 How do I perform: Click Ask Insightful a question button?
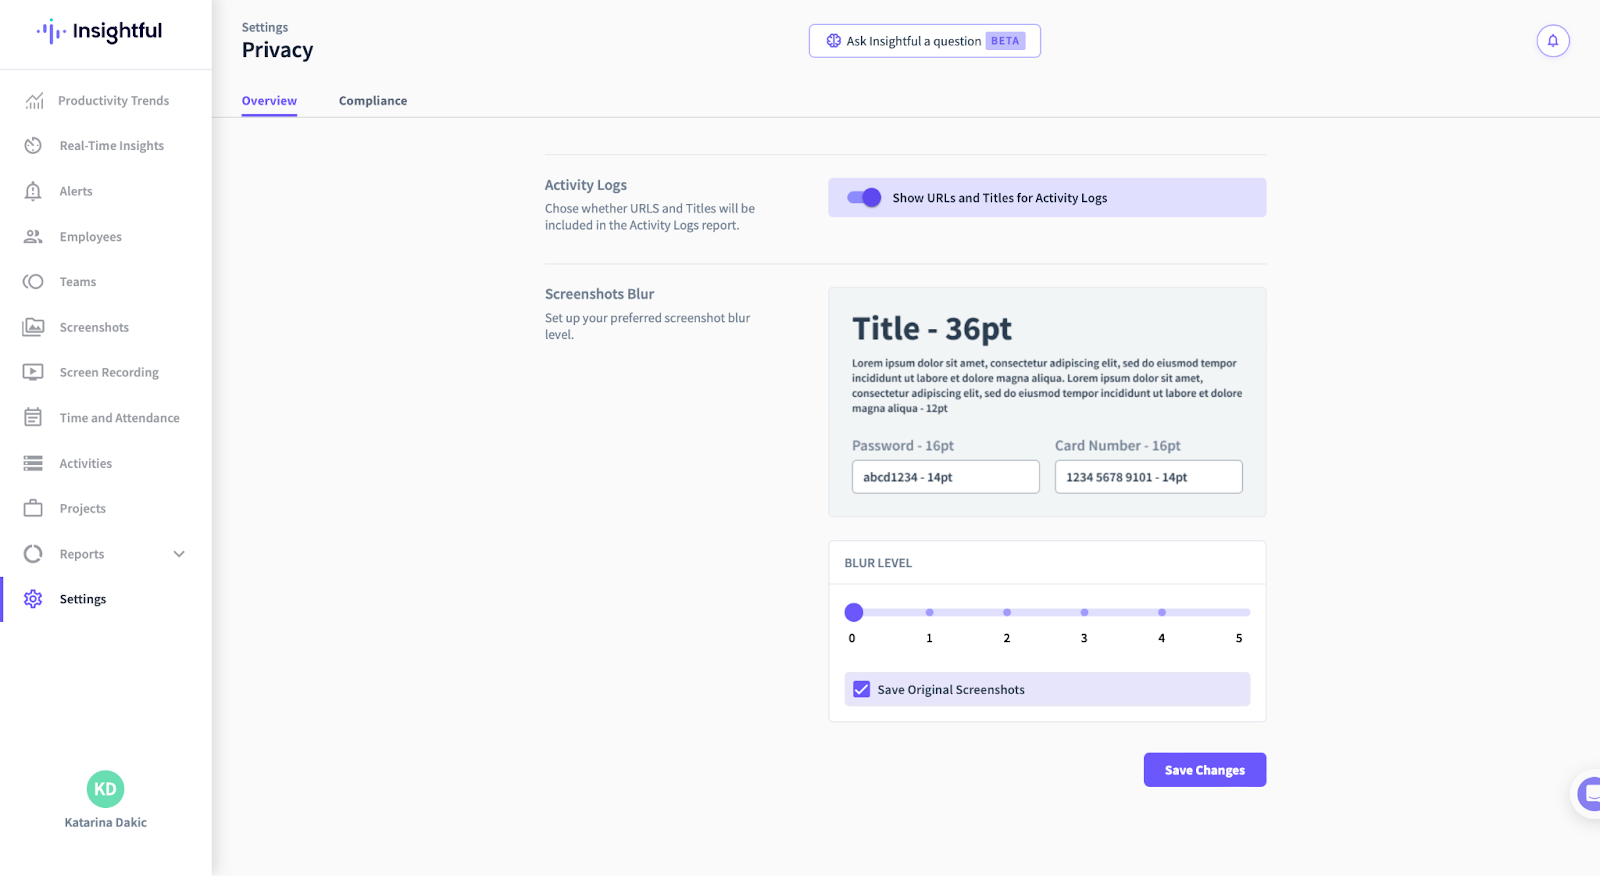click(x=925, y=41)
